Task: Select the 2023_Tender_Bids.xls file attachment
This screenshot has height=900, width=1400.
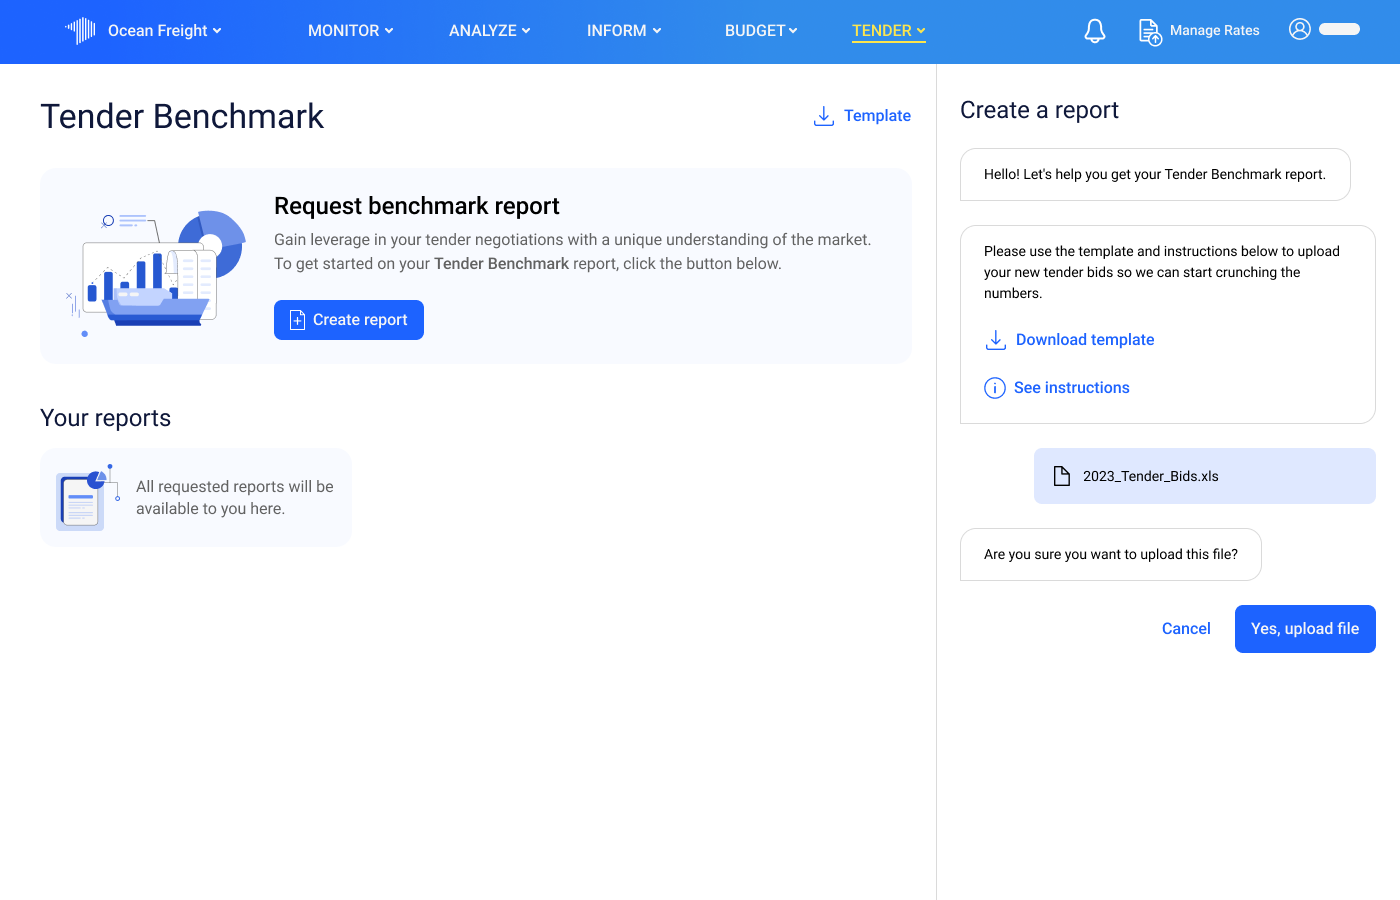Action: [x=1204, y=475]
